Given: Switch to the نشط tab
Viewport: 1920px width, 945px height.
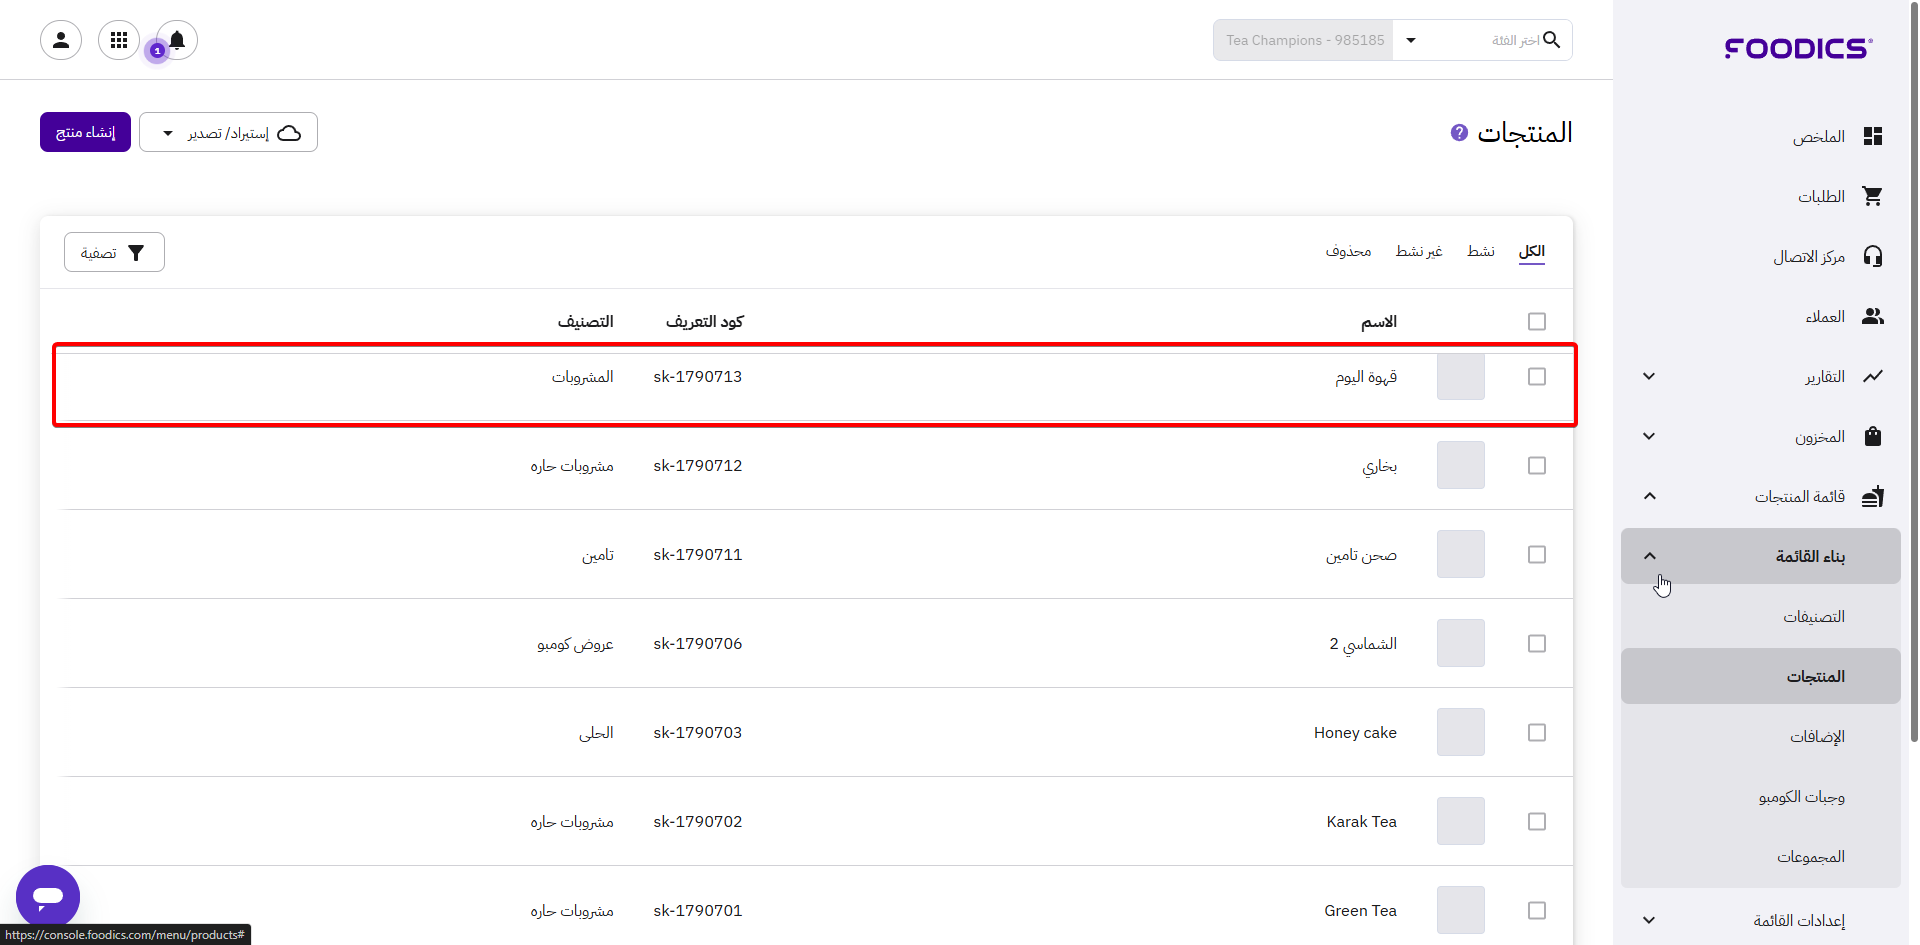Looking at the screenshot, I should 1480,251.
